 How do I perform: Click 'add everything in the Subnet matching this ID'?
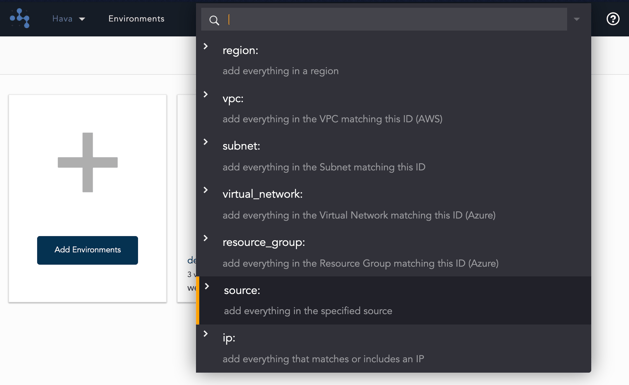[x=324, y=167]
